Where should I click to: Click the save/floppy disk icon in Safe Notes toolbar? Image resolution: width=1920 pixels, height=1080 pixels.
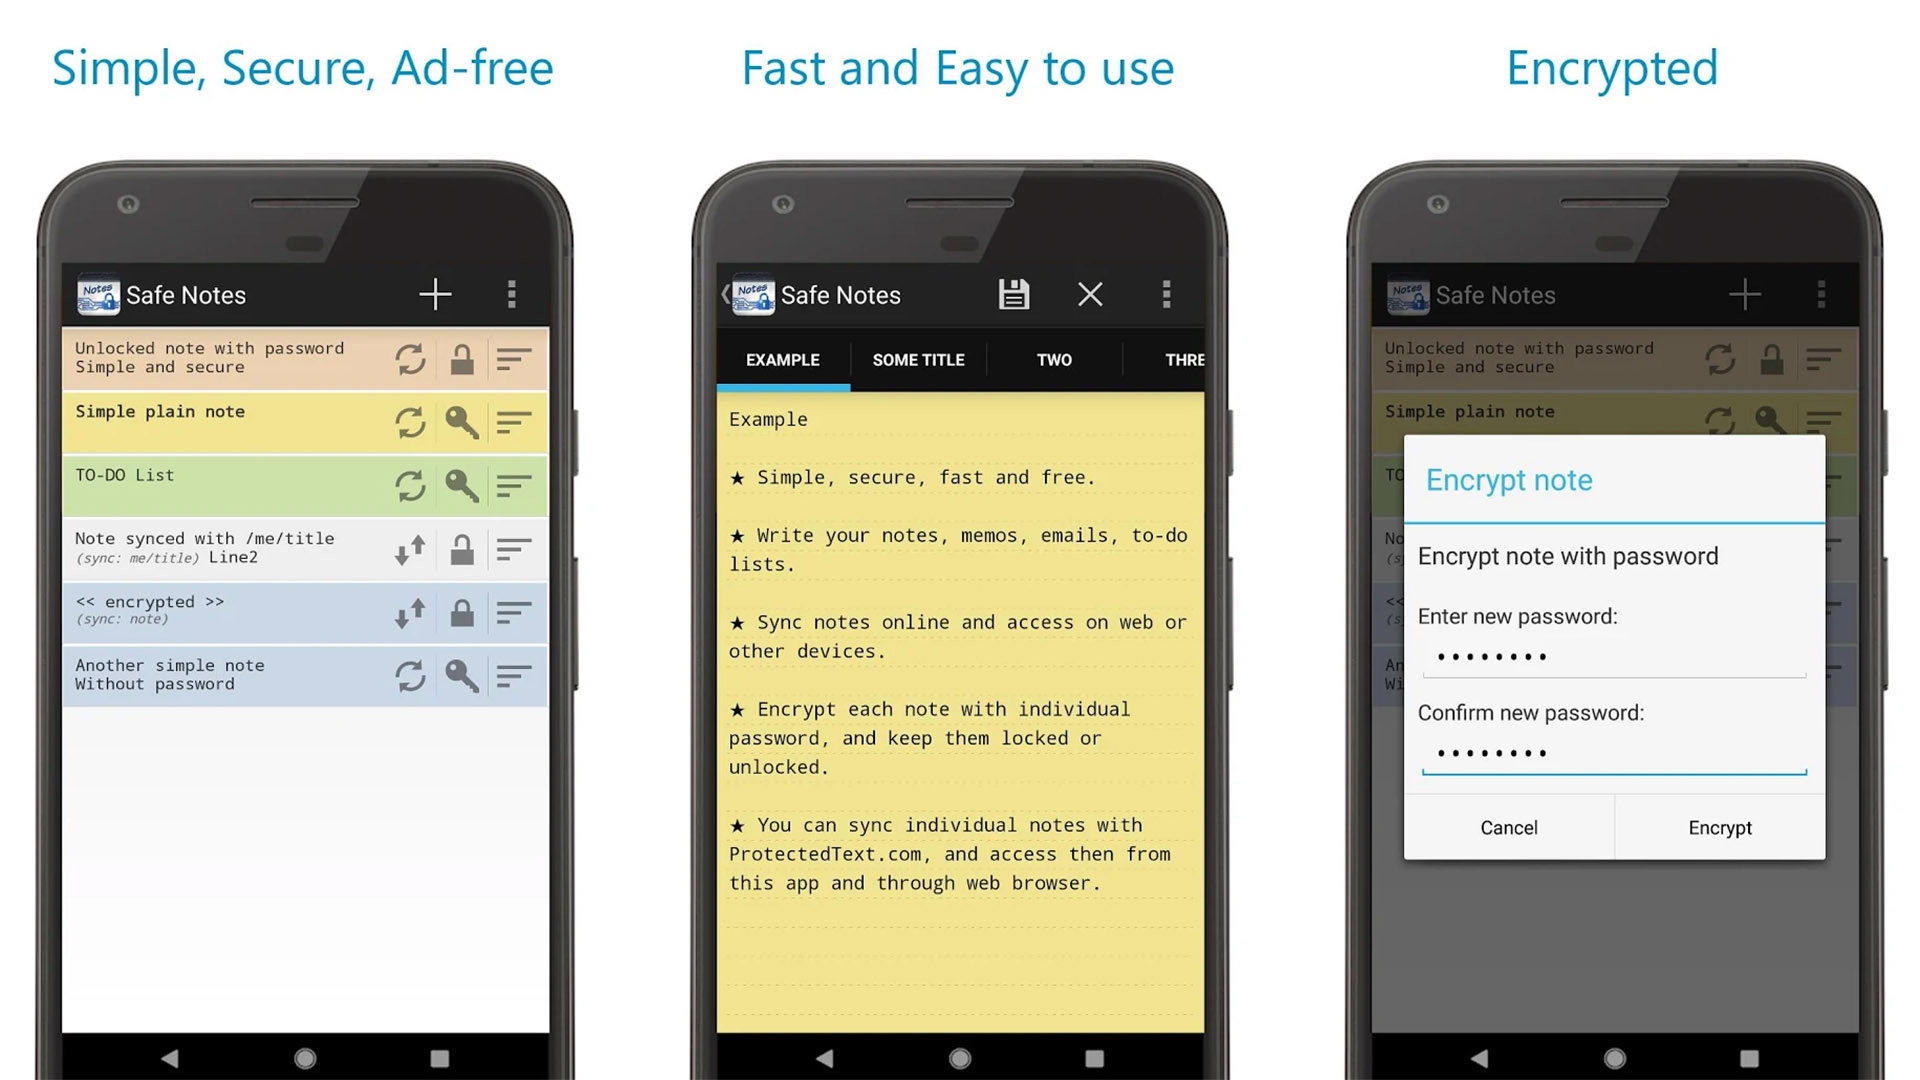click(1013, 293)
